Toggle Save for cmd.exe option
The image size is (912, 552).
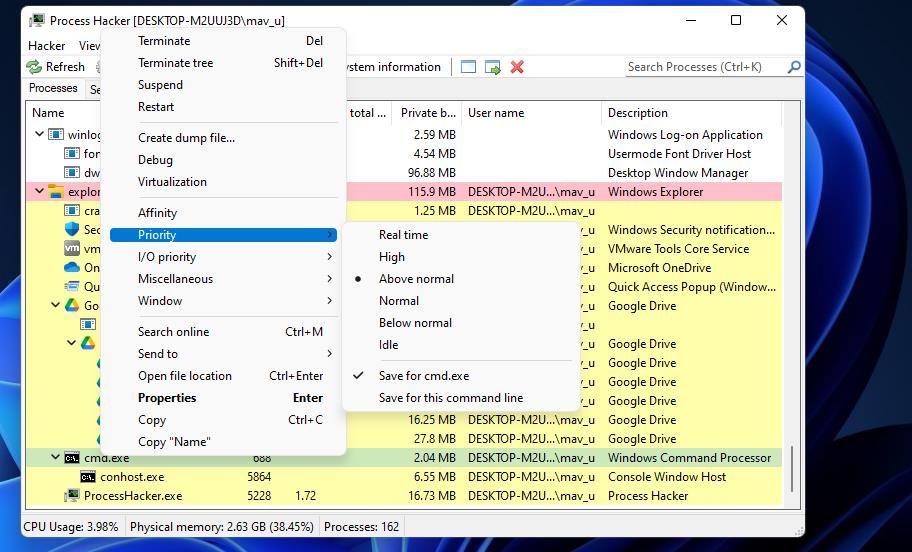[x=424, y=376]
